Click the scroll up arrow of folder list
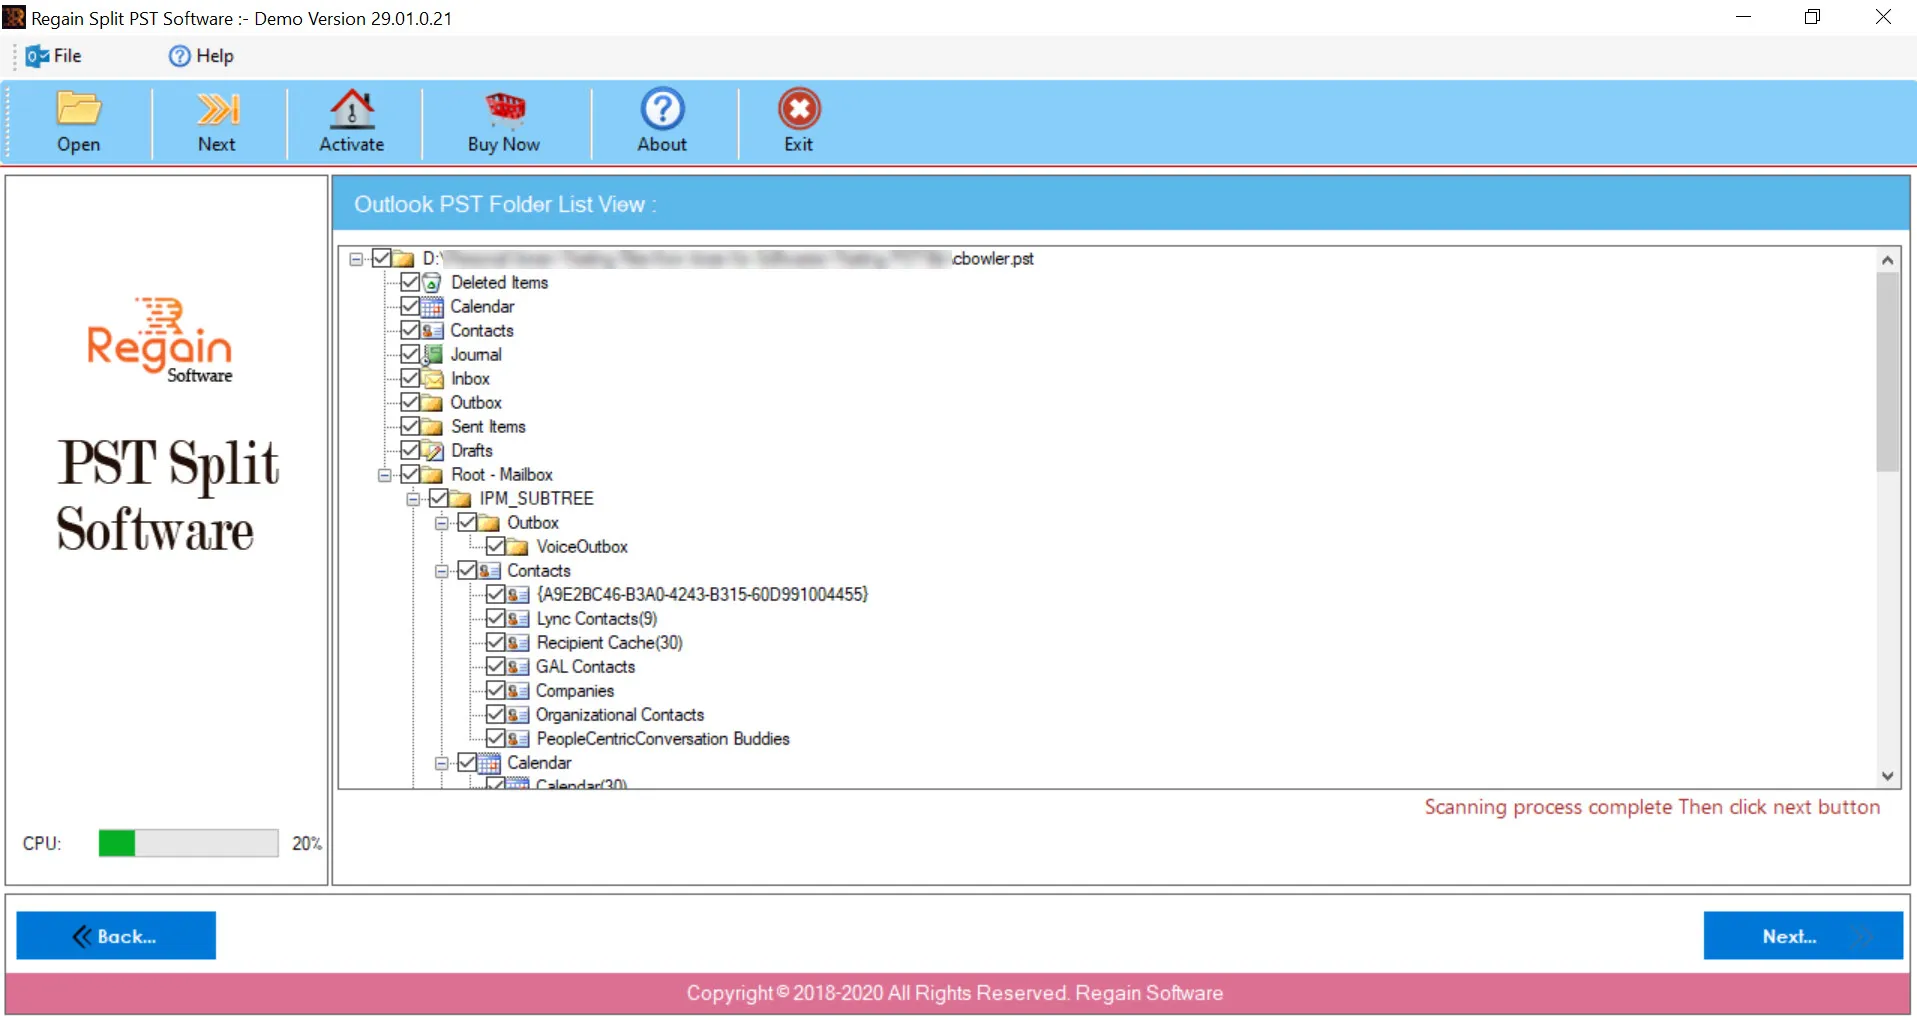 tap(1887, 260)
